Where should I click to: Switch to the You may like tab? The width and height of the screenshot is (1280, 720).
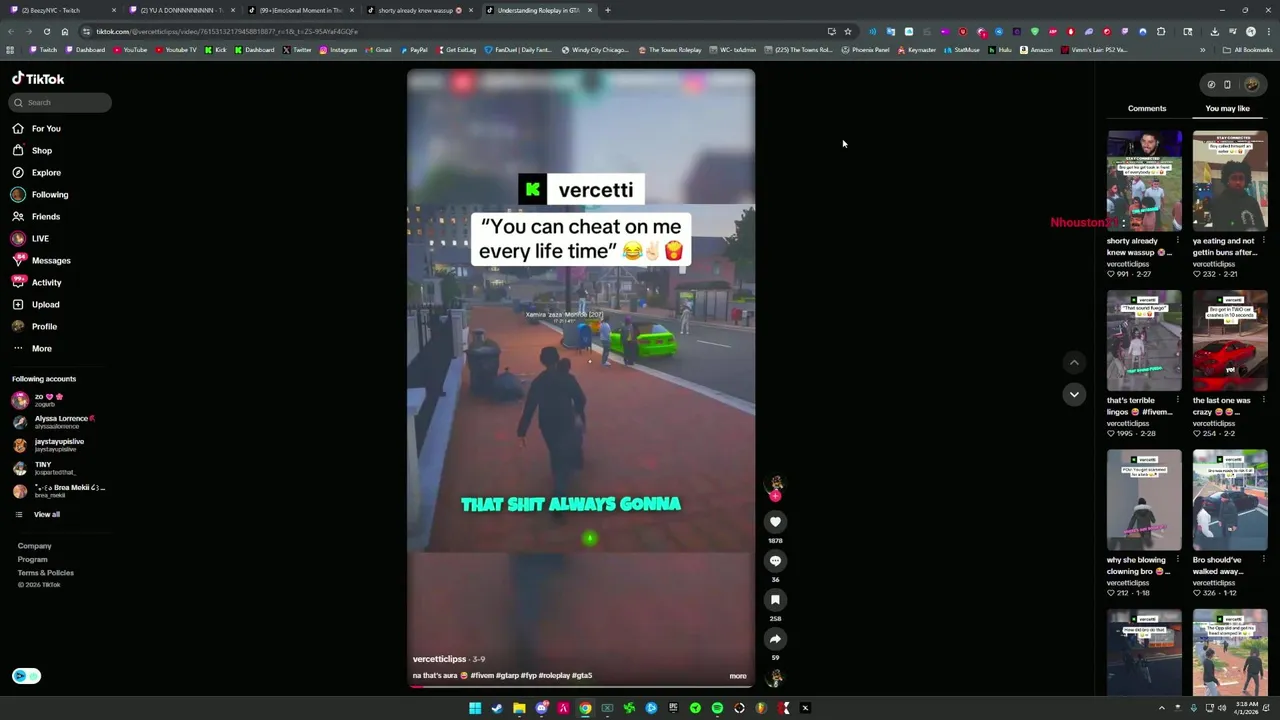tap(1227, 109)
